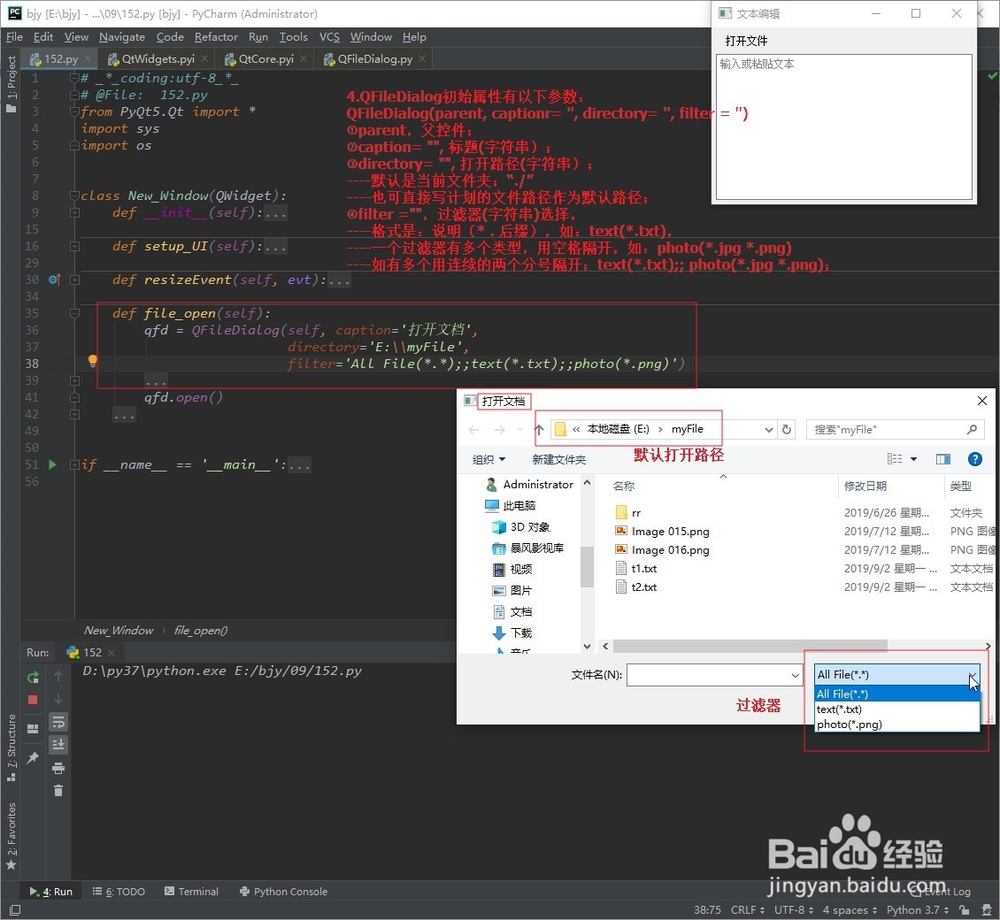Open the Refactor menu
The width and height of the screenshot is (1000, 920).
coord(216,37)
